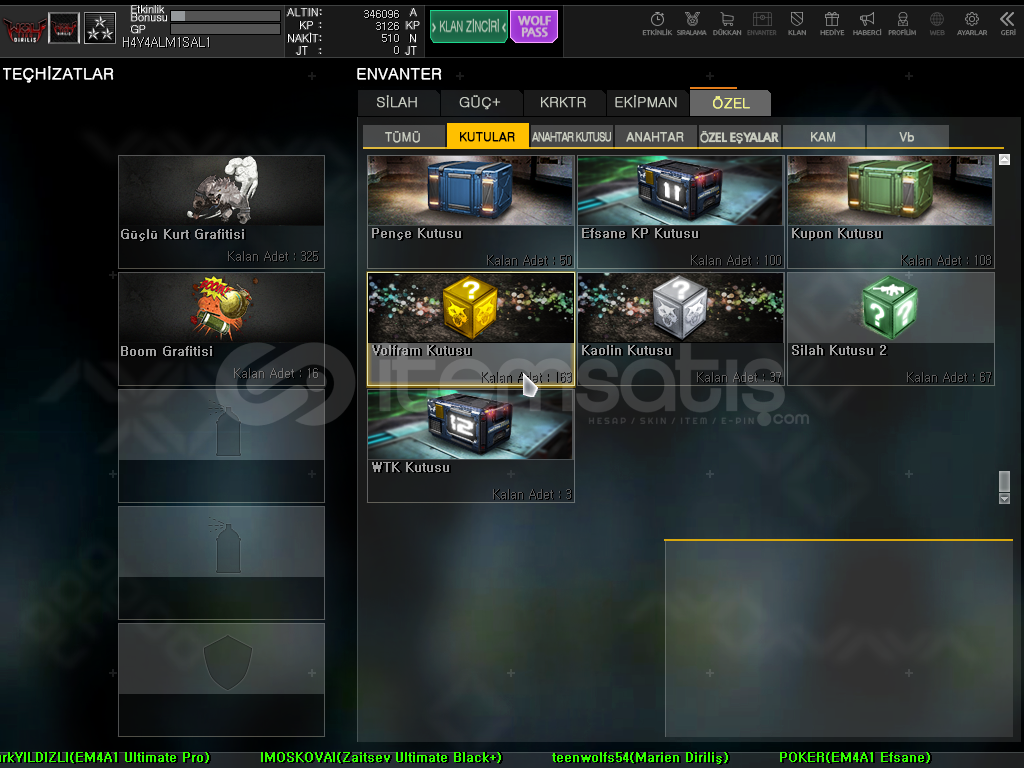Click the second empty spray can slot
The image size is (1024, 768).
pos(221,563)
